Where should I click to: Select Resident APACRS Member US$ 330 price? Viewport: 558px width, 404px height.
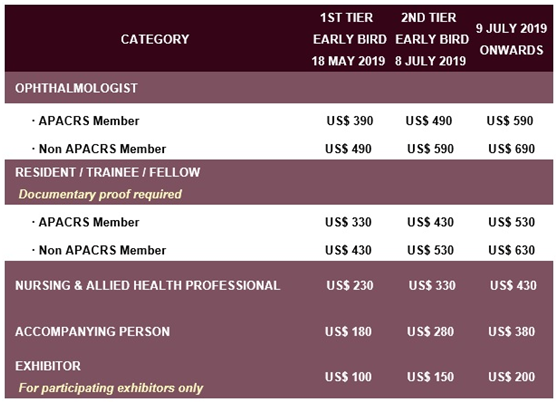(x=348, y=222)
